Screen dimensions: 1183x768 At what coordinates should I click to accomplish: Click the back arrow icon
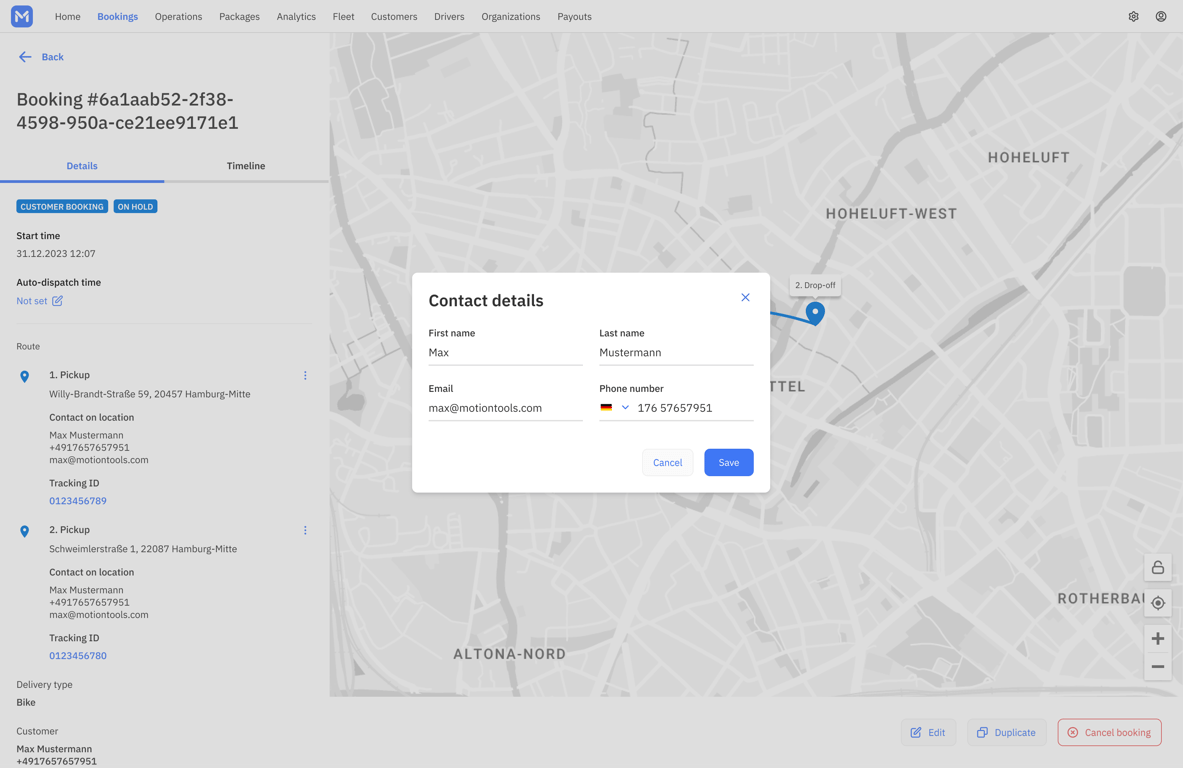pyautogui.click(x=25, y=57)
